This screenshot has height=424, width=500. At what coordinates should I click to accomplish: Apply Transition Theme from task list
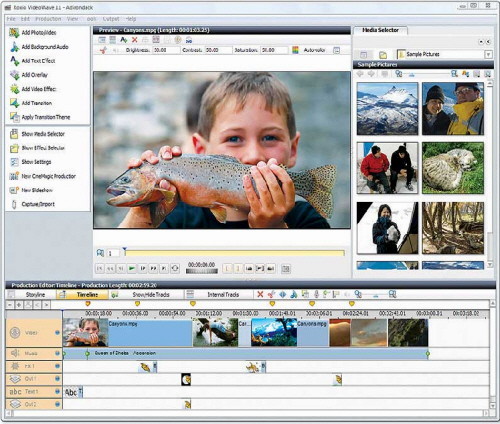(40, 117)
